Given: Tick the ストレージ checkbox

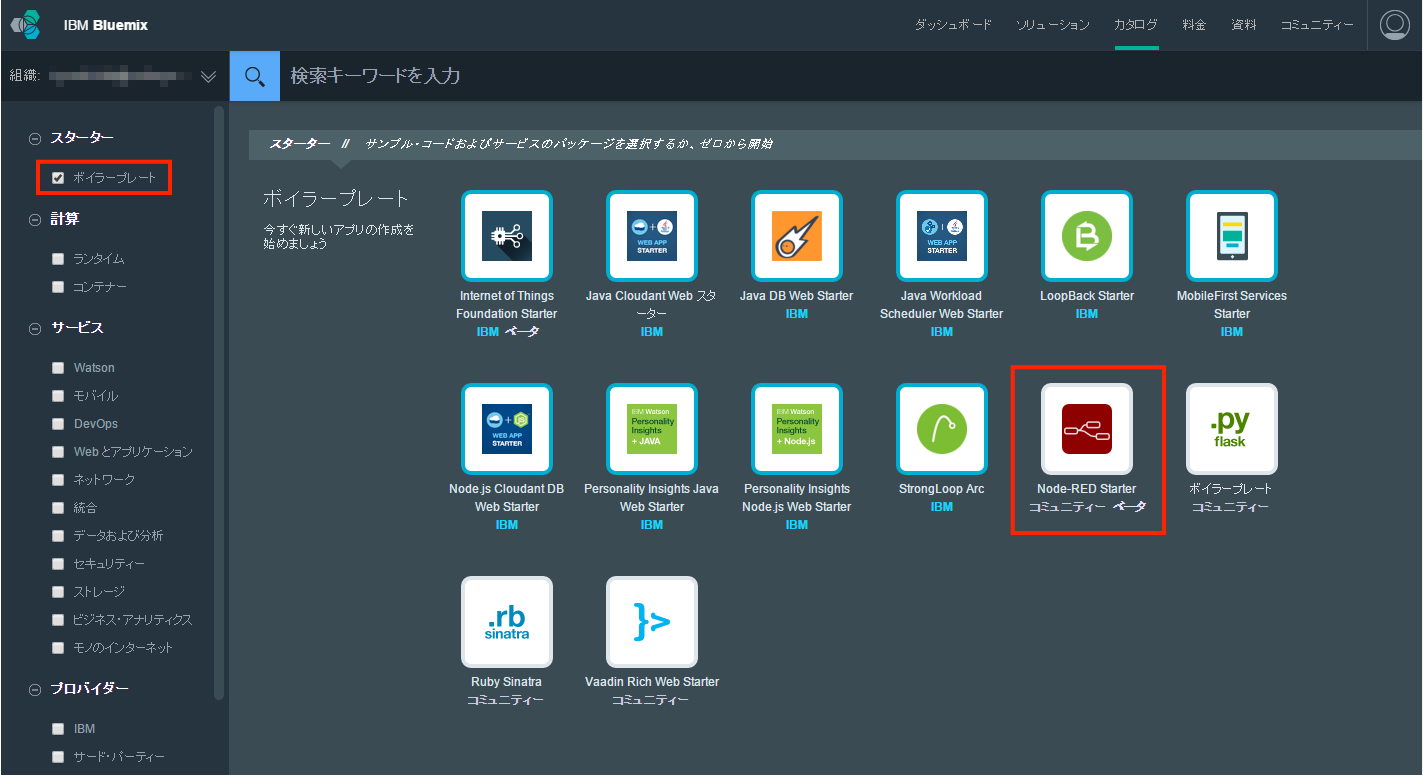Looking at the screenshot, I should point(58,592).
